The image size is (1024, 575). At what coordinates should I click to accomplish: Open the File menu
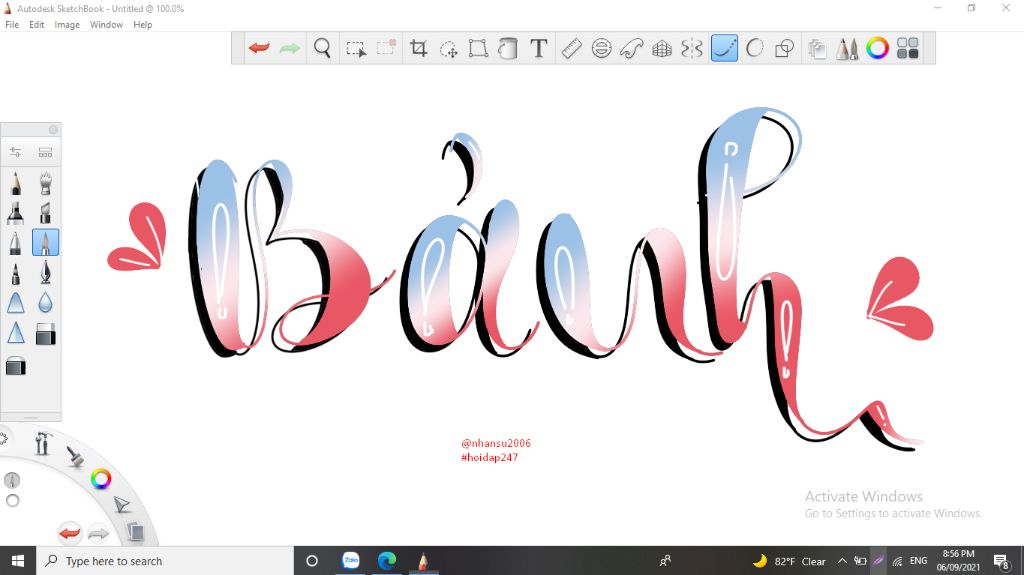[12, 25]
